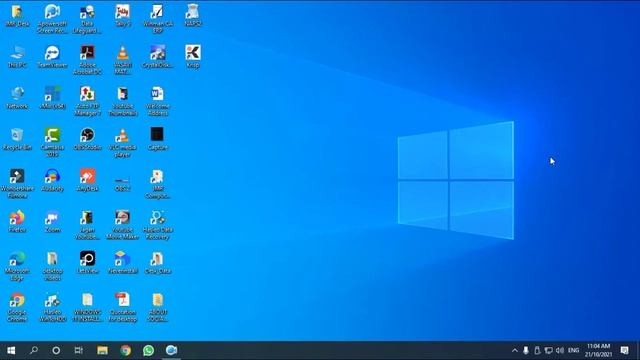The width and height of the screenshot is (640, 360).
Task: Select the black Capture desktop icon
Action: pyautogui.click(x=158, y=139)
